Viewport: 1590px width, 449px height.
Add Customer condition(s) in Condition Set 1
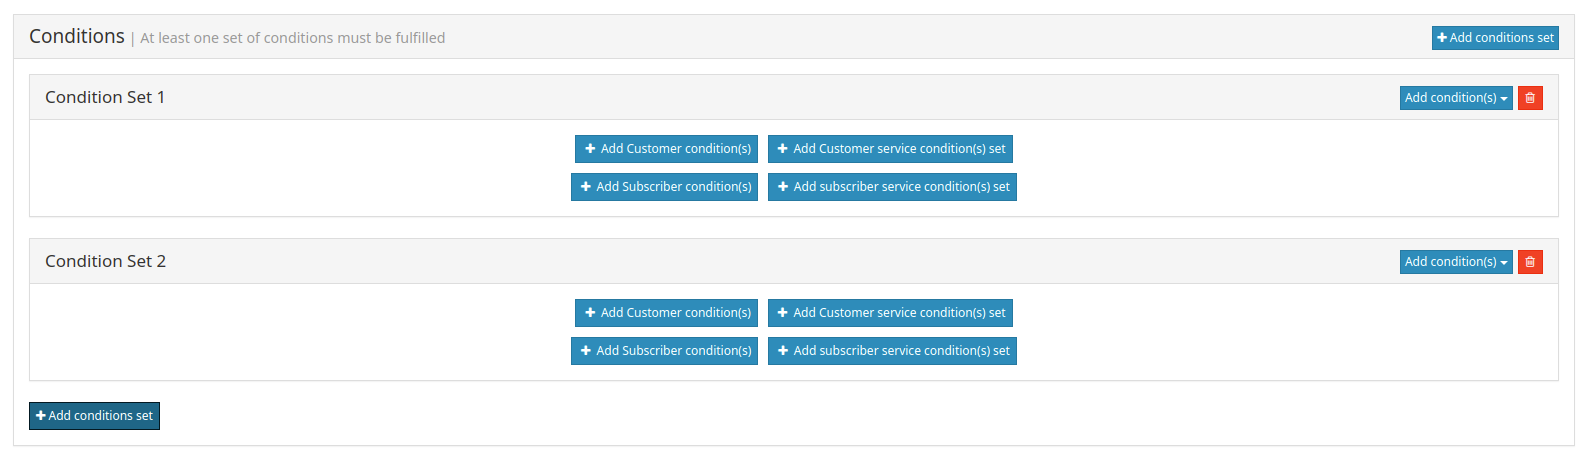click(x=666, y=149)
